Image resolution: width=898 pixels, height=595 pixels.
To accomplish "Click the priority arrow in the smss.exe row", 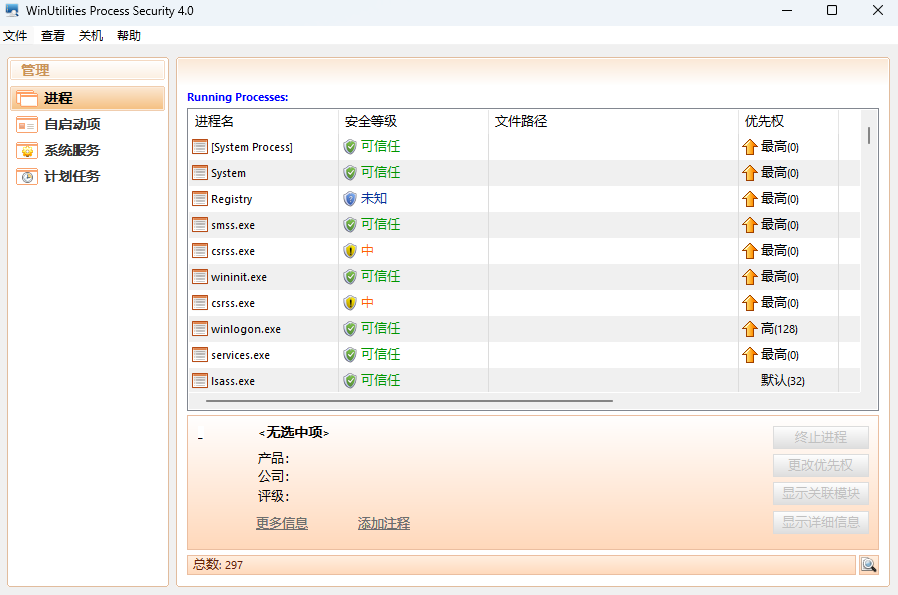I will [750, 225].
